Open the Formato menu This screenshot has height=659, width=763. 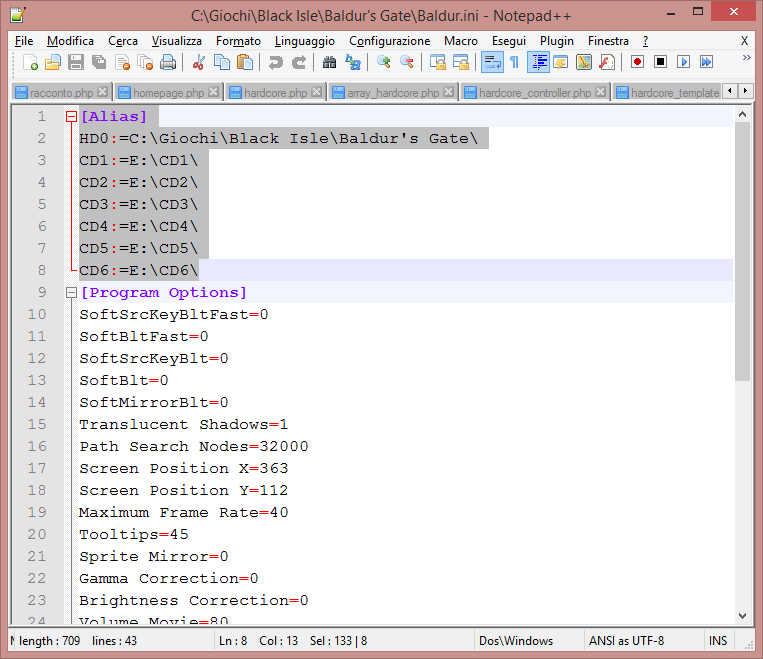pos(238,41)
